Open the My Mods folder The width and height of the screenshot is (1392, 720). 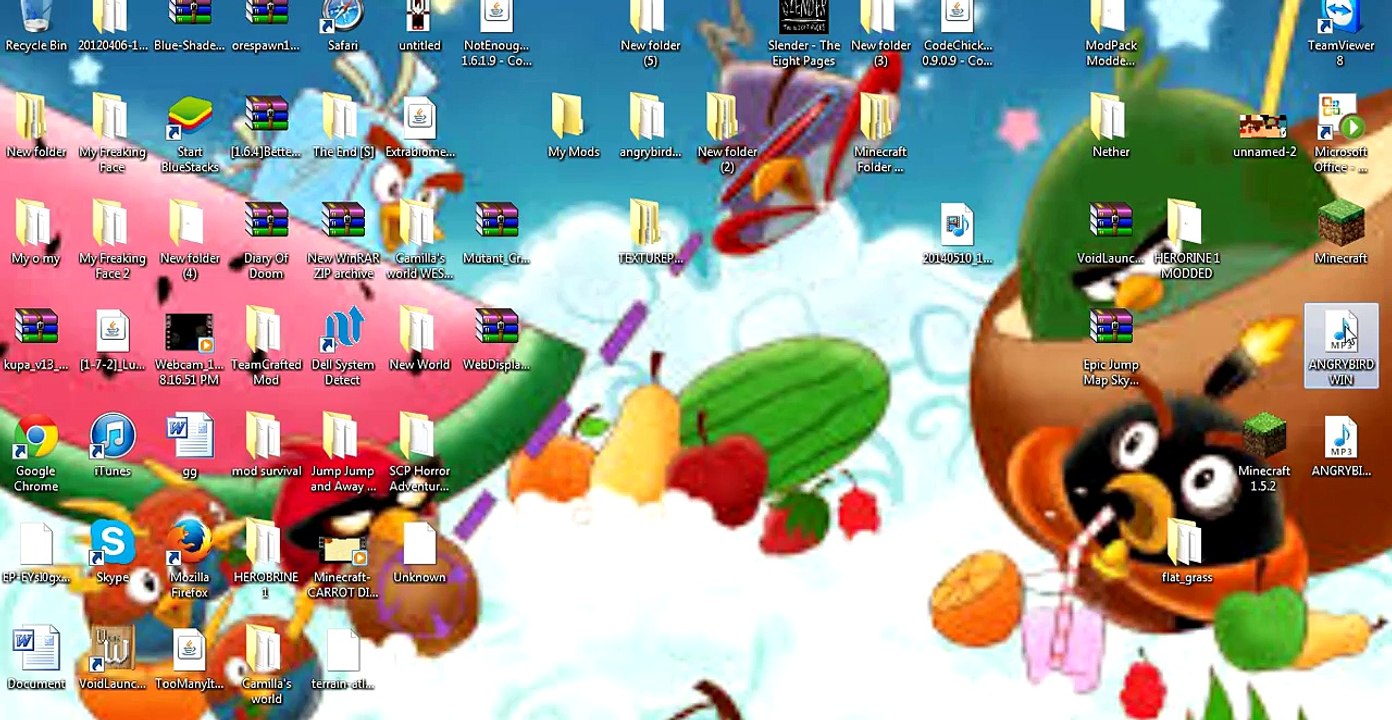click(x=574, y=128)
